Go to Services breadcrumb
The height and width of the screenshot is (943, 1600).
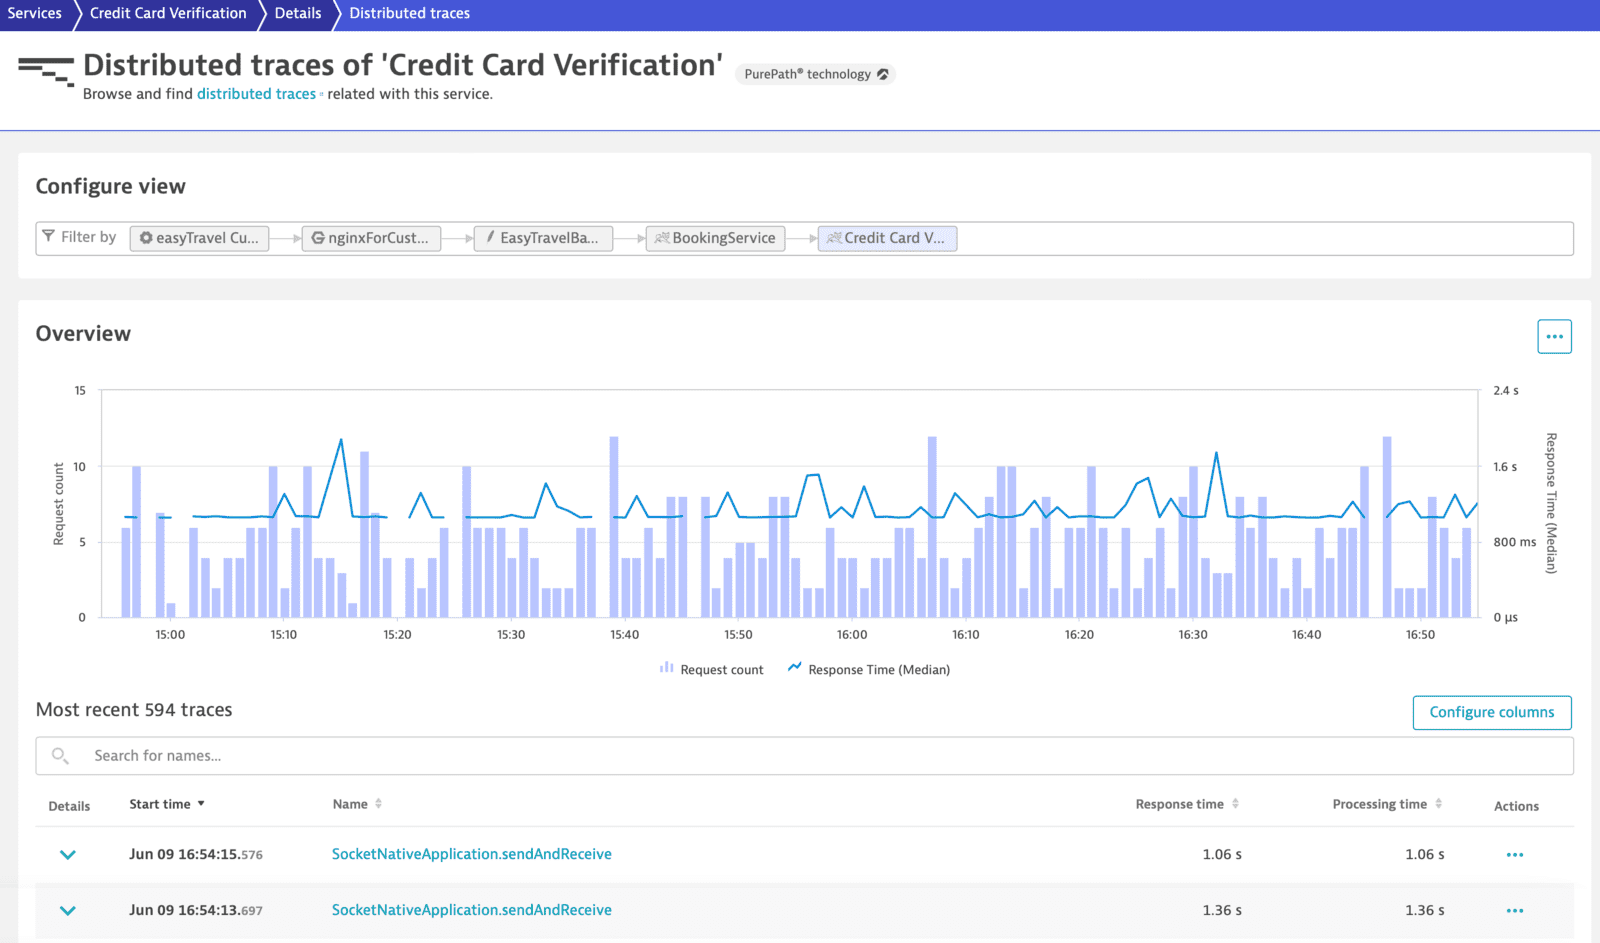click(35, 13)
